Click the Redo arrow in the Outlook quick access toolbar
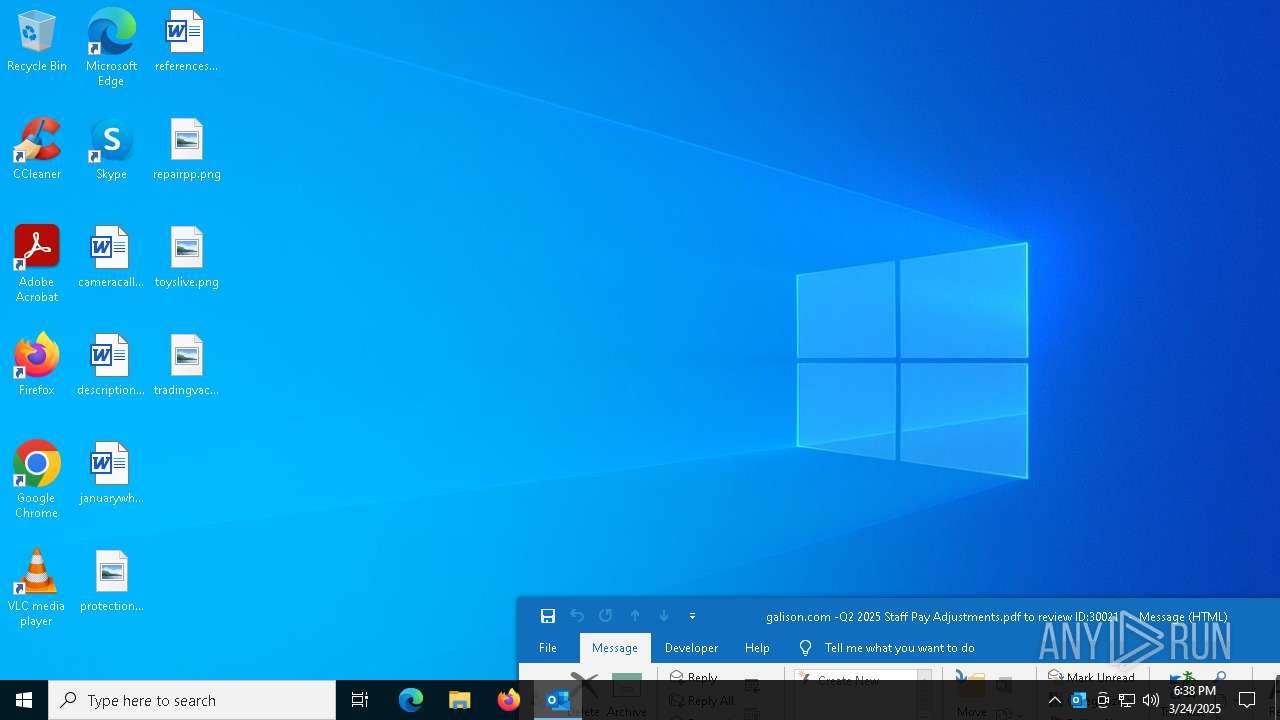The height and width of the screenshot is (720, 1280). [x=606, y=616]
